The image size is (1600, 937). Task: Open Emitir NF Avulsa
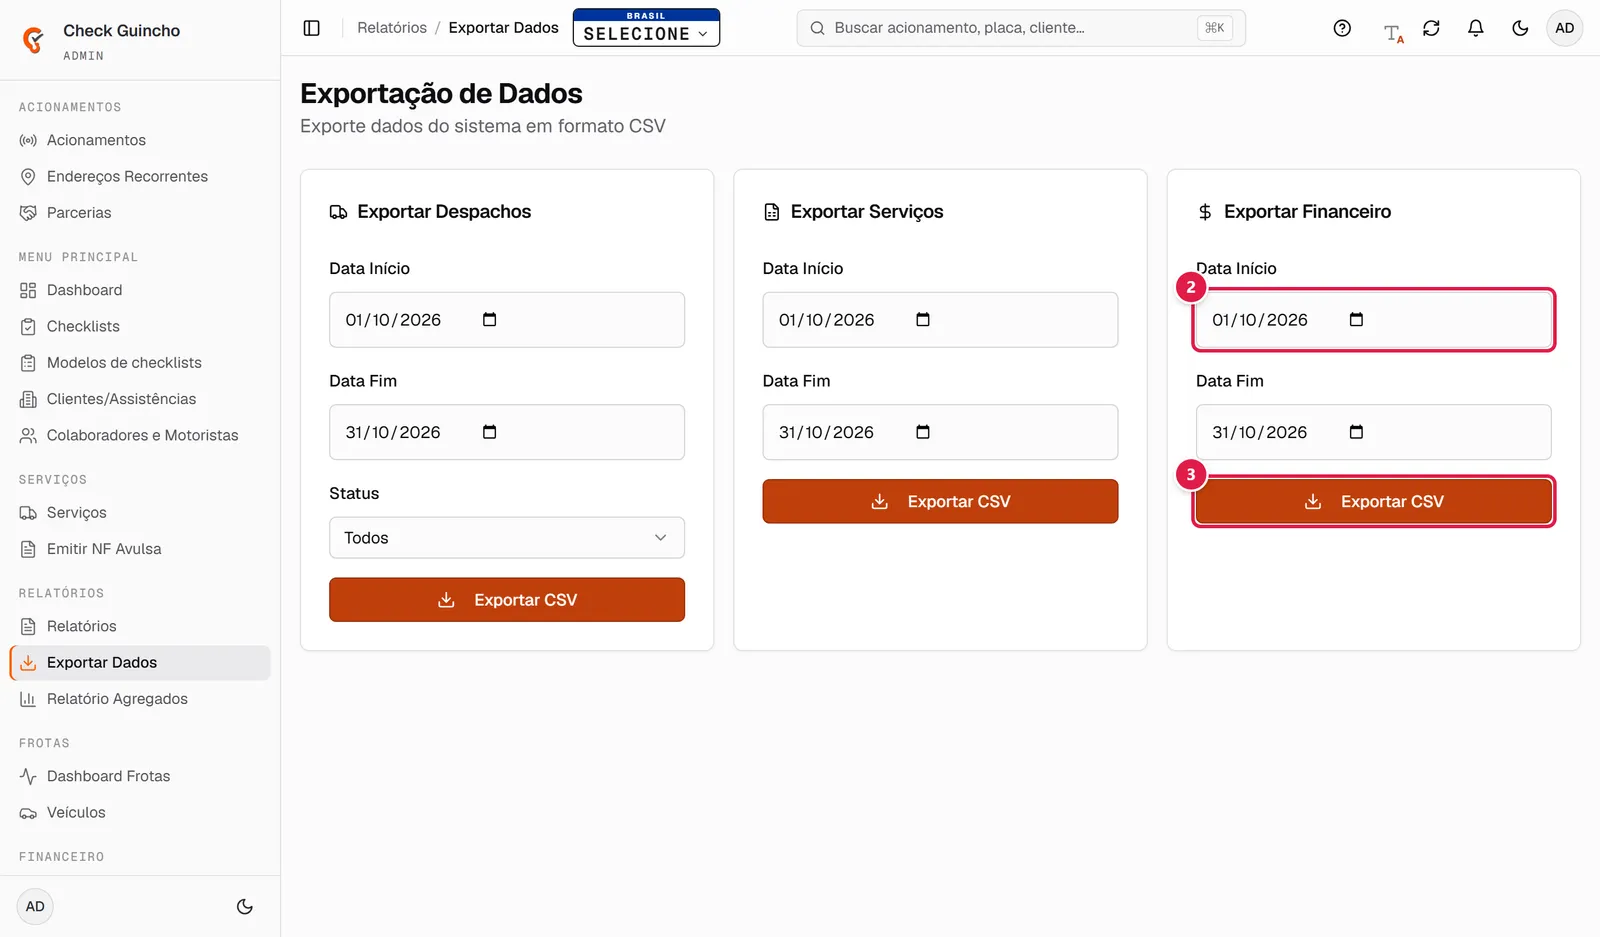click(x=140, y=549)
